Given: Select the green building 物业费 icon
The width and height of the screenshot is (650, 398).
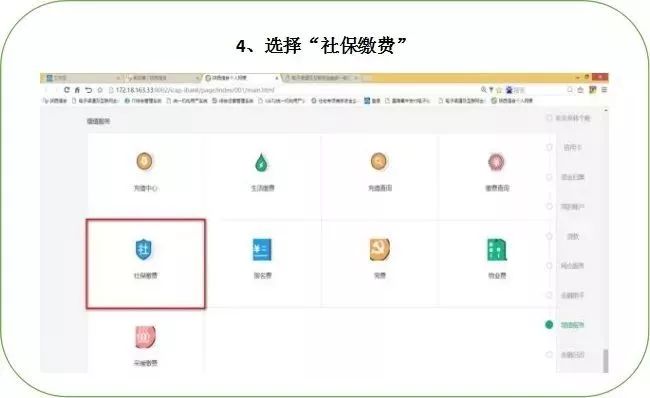Looking at the screenshot, I should coord(497,250).
